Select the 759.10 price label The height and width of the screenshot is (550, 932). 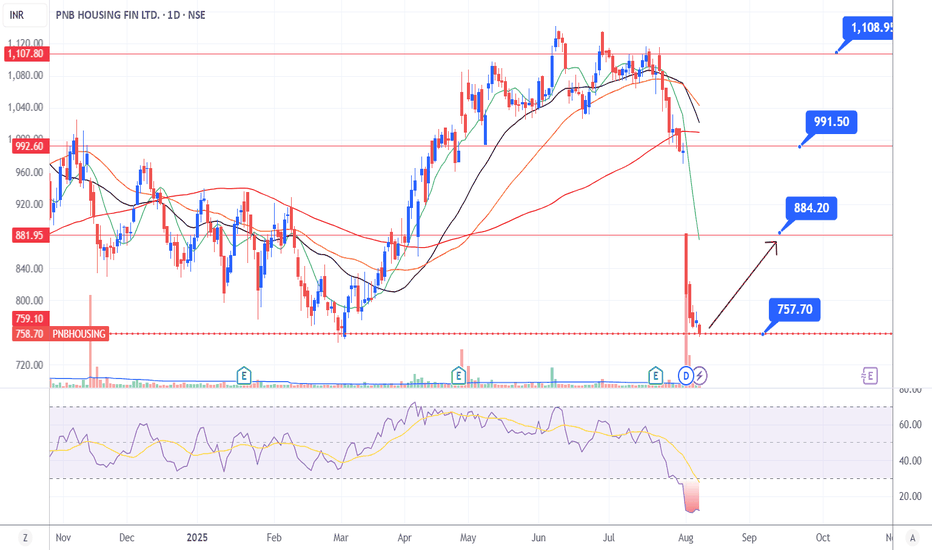[x=30, y=319]
